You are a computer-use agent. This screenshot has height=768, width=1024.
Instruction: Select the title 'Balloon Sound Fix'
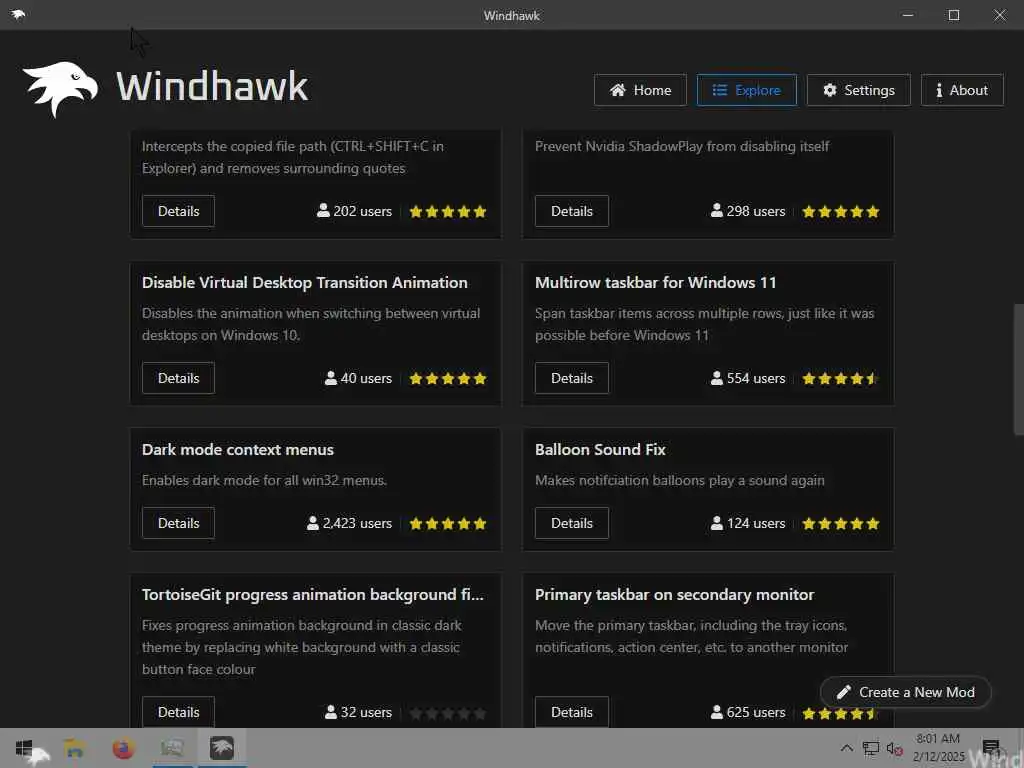[x=600, y=449]
